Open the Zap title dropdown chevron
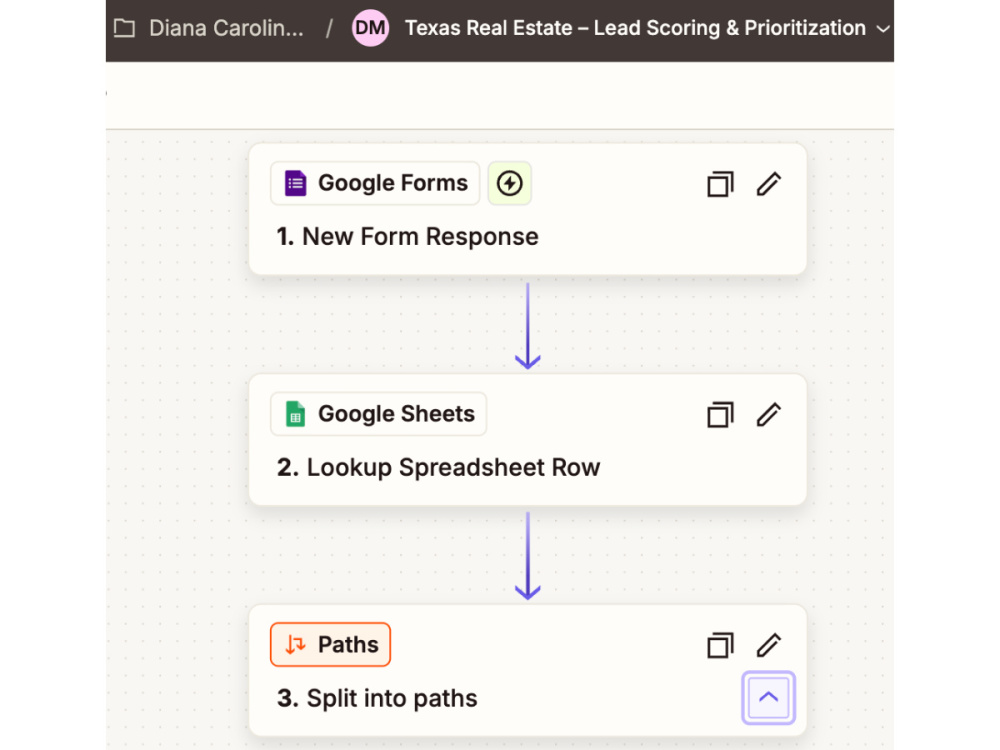Image resolution: width=1000 pixels, height=750 pixels. pos(883,29)
